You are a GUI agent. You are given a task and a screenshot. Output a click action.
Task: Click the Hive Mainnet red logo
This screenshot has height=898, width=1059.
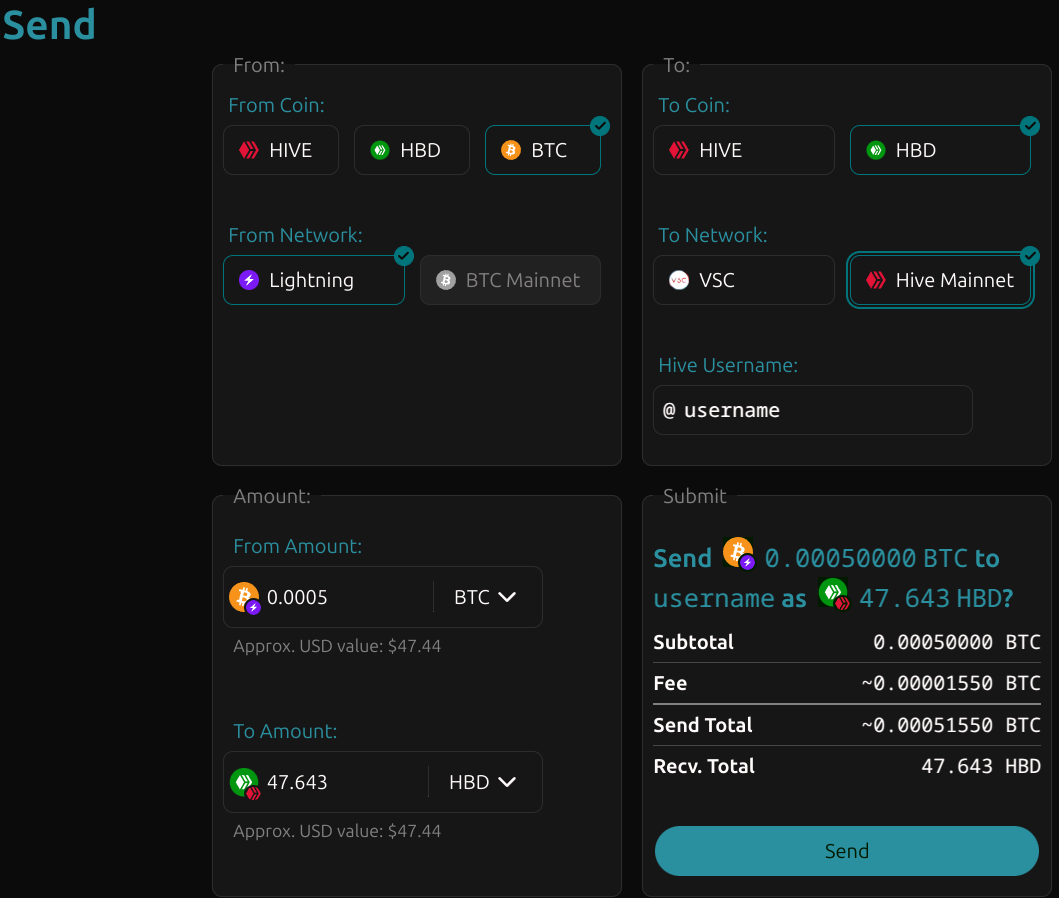pyautogui.click(x=876, y=280)
